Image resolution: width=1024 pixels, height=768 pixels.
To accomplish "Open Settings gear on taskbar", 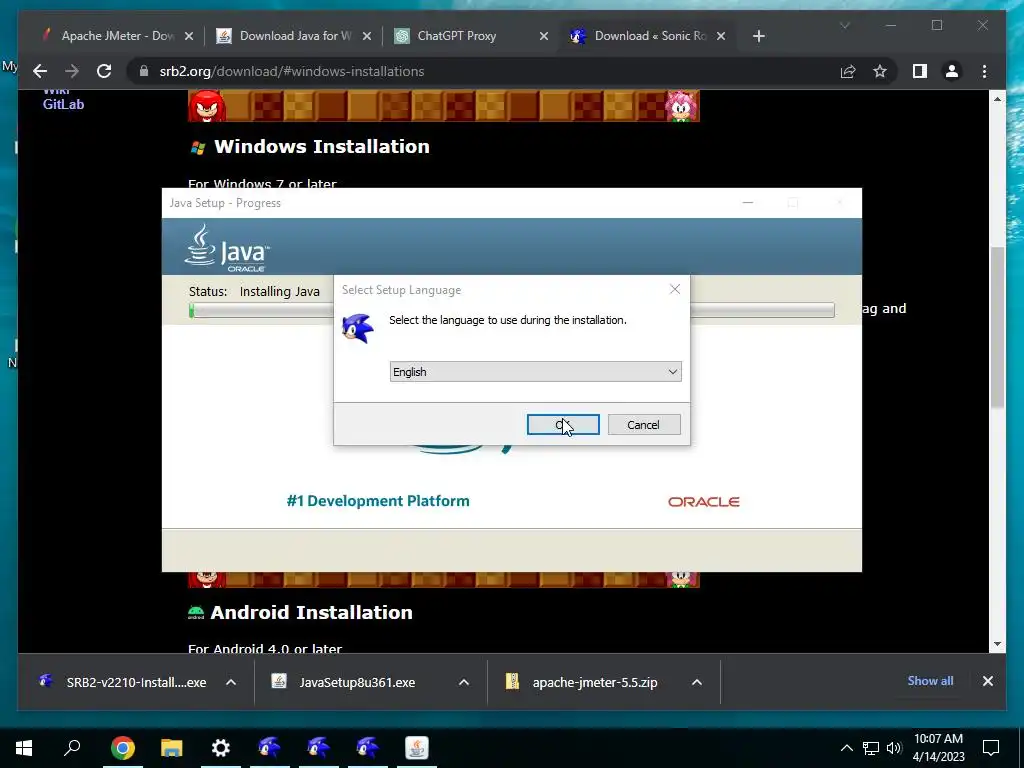I will pyautogui.click(x=221, y=748).
